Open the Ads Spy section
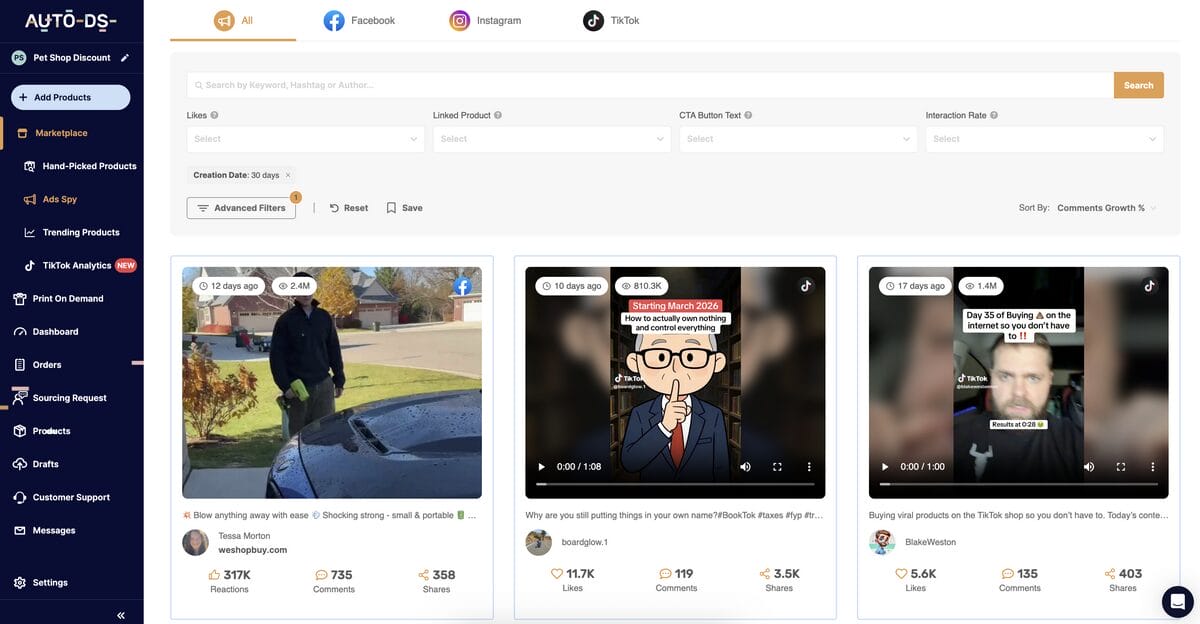 (x=58, y=197)
